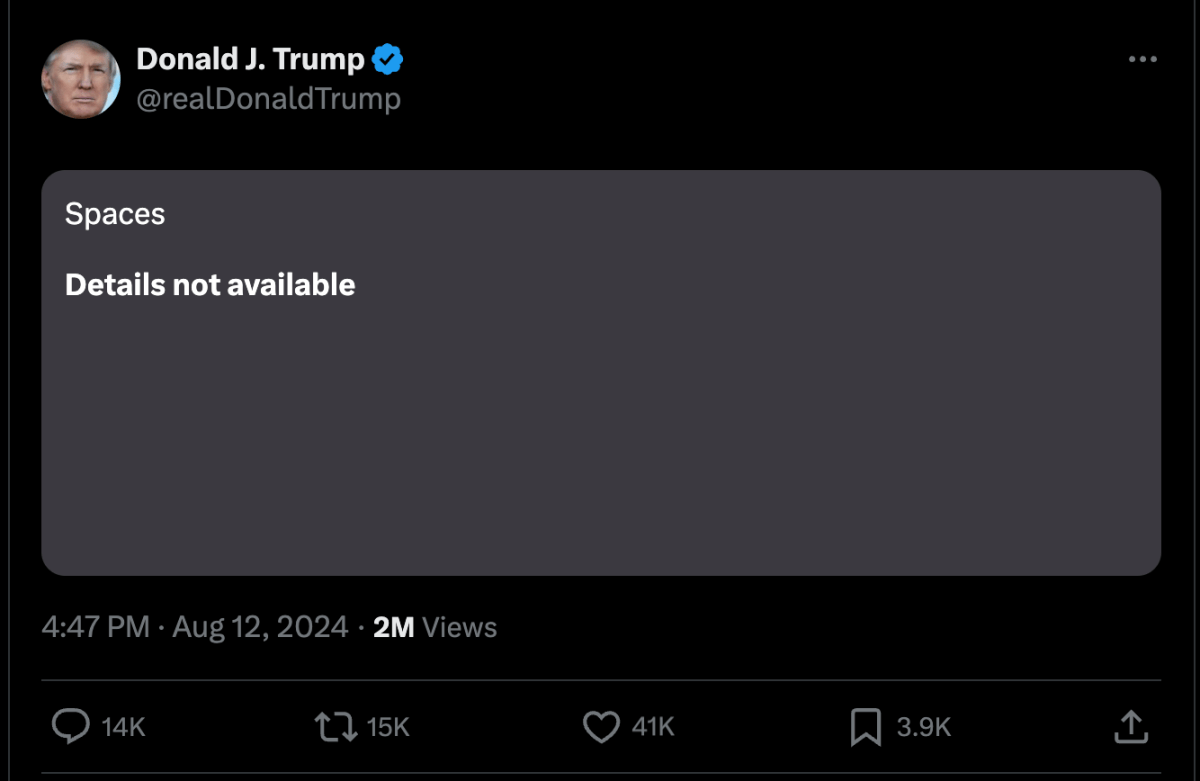Click the 15K reposts count
The image size is (1200, 781).
389,728
